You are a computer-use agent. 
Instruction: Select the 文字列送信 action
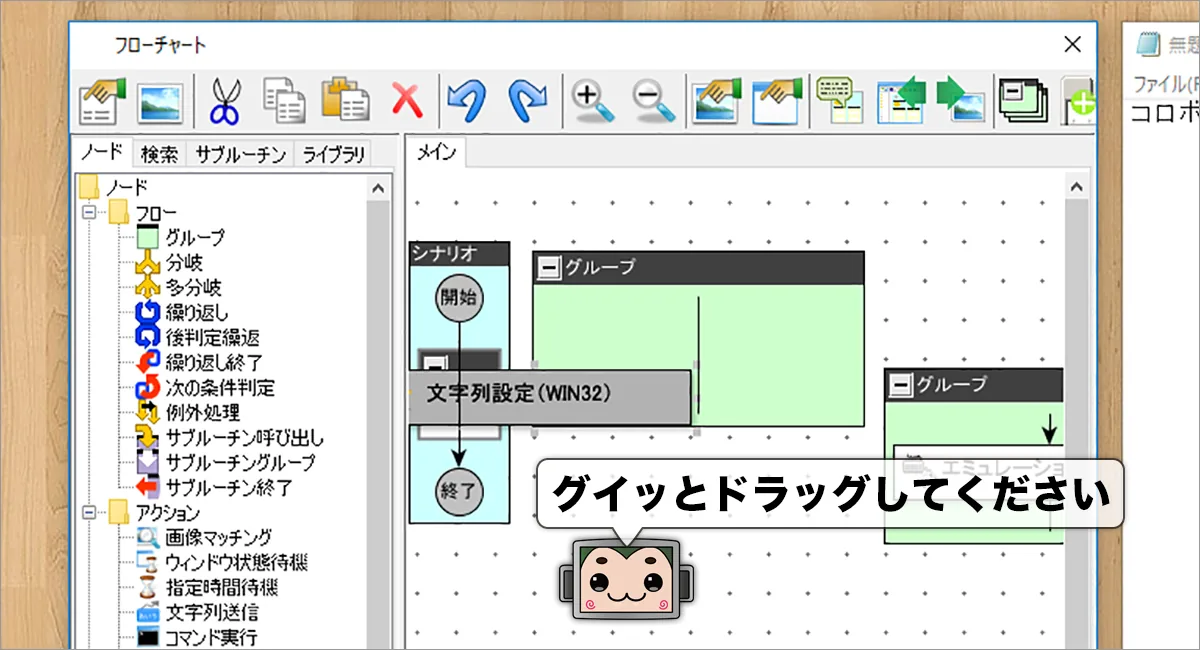tap(197, 613)
